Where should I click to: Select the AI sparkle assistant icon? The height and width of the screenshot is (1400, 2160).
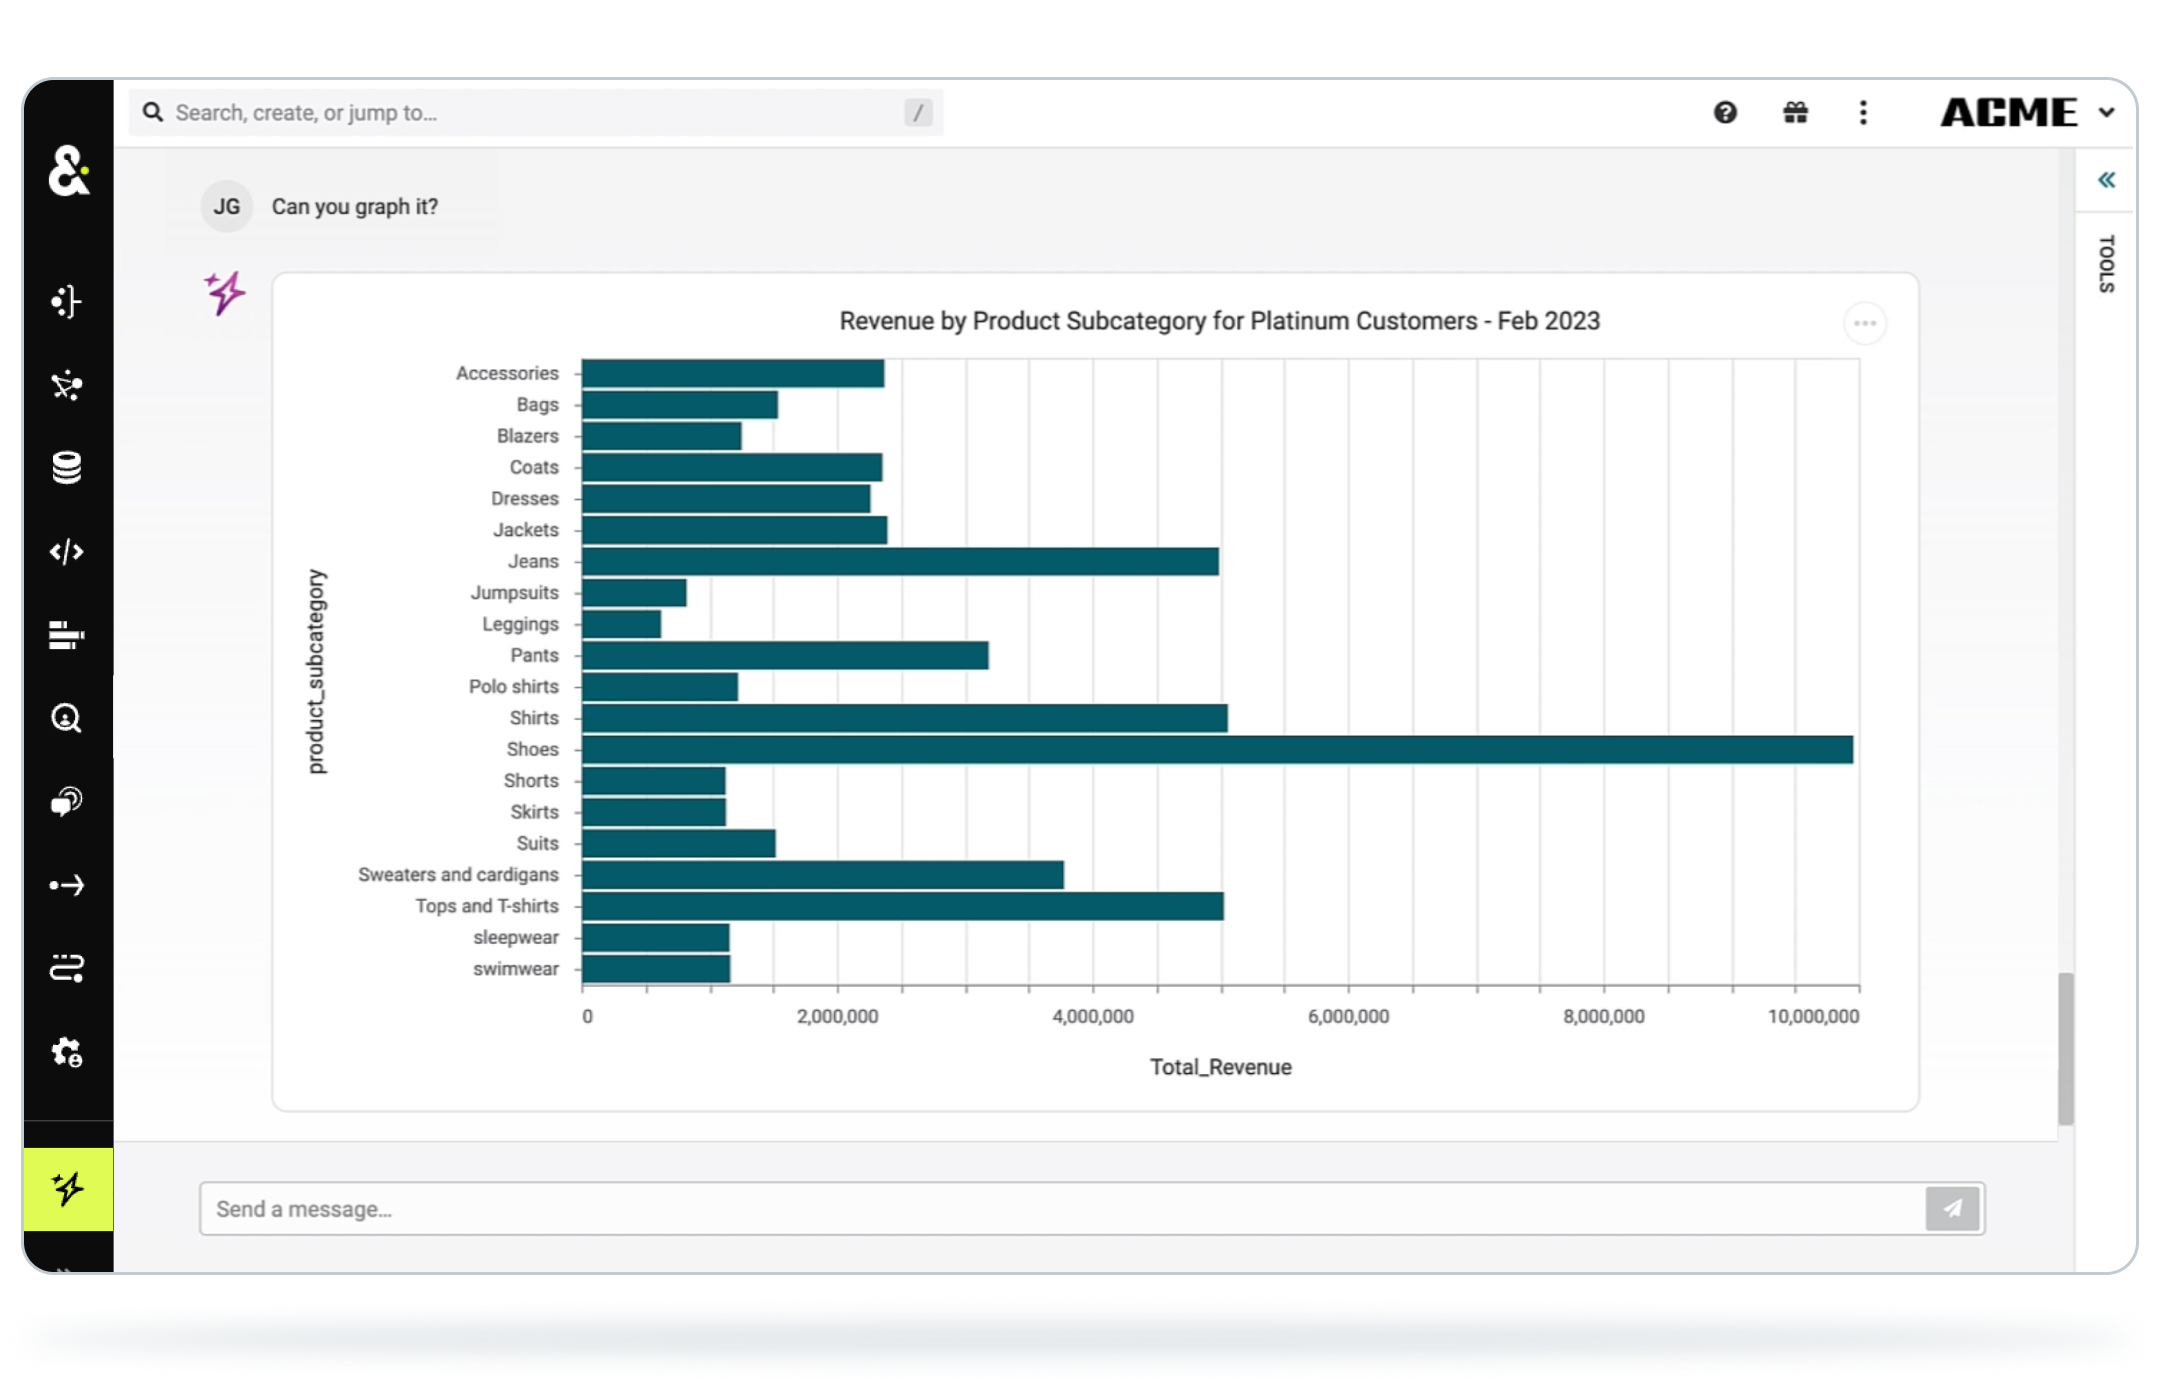[x=68, y=1188]
